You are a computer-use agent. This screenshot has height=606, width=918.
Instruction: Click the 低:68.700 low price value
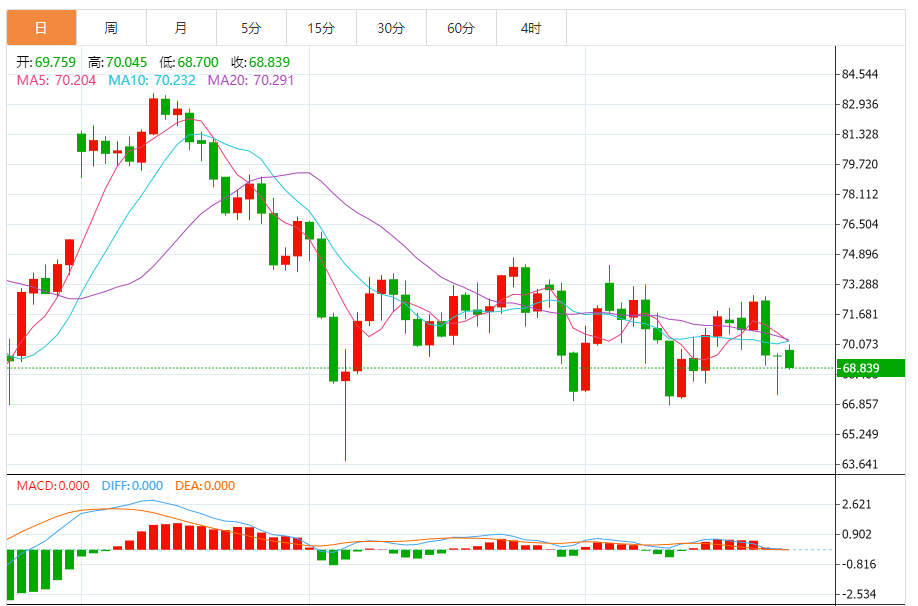(x=189, y=62)
